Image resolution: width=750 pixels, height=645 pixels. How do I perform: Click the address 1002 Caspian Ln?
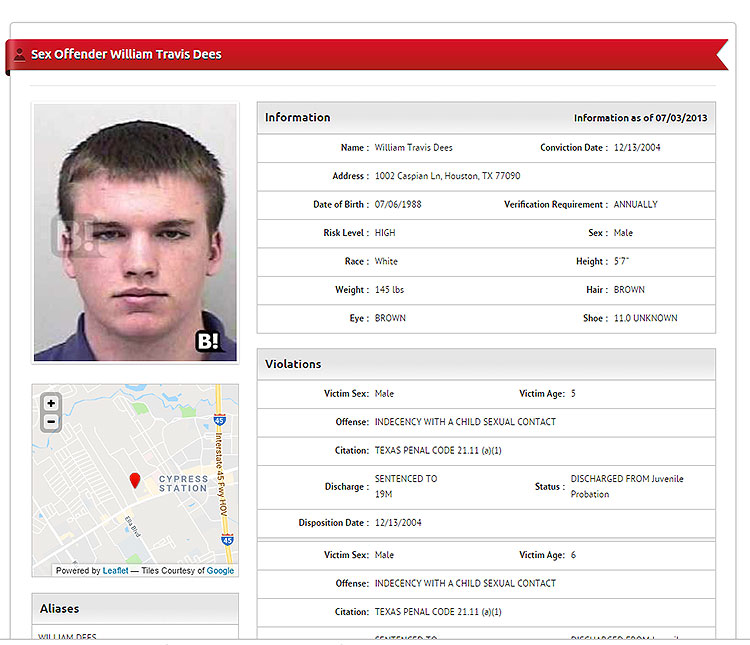pyautogui.click(x=447, y=176)
